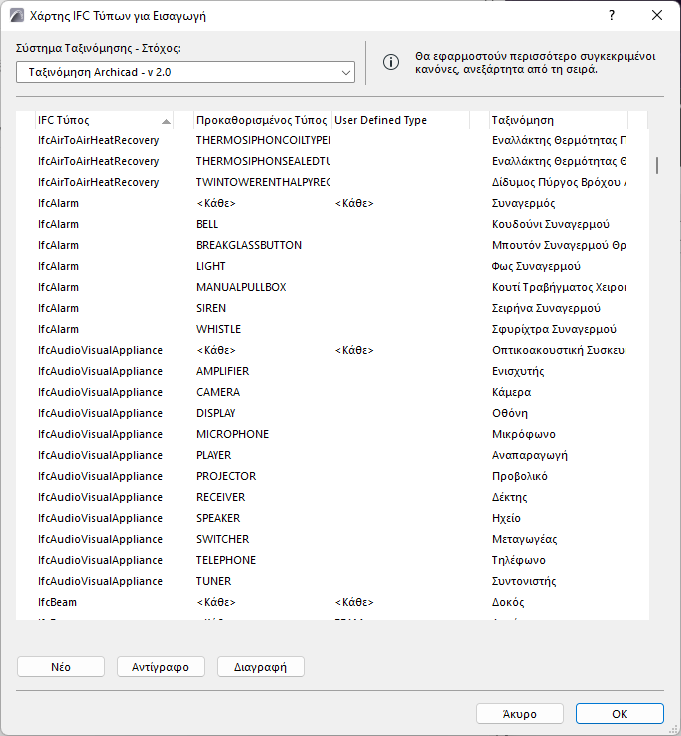This screenshot has height=736, width=681.
Task: Select the THERMOSIPHONCOILTYPE row
Action: [332, 140]
